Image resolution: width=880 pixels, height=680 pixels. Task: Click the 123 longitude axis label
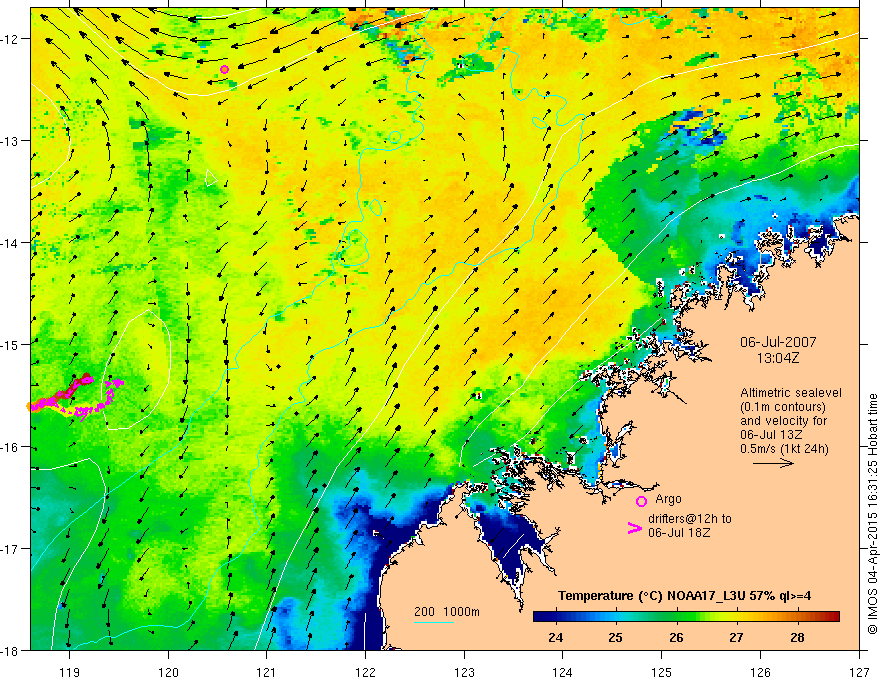pyautogui.click(x=464, y=672)
